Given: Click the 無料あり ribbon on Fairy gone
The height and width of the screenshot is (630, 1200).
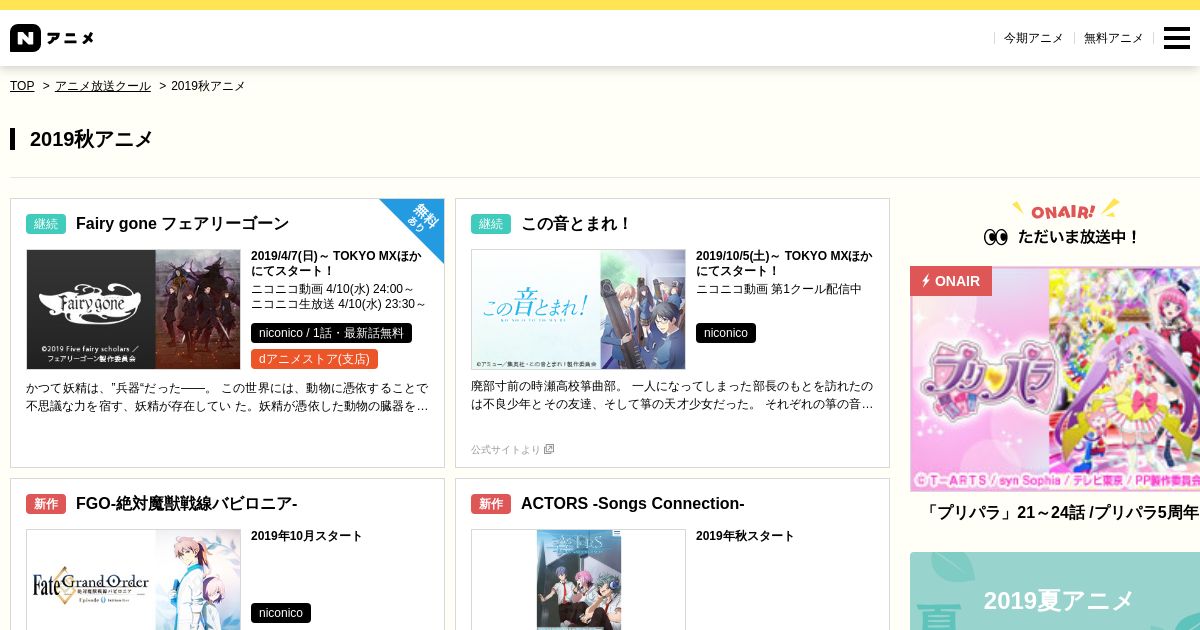Looking at the screenshot, I should click(422, 219).
